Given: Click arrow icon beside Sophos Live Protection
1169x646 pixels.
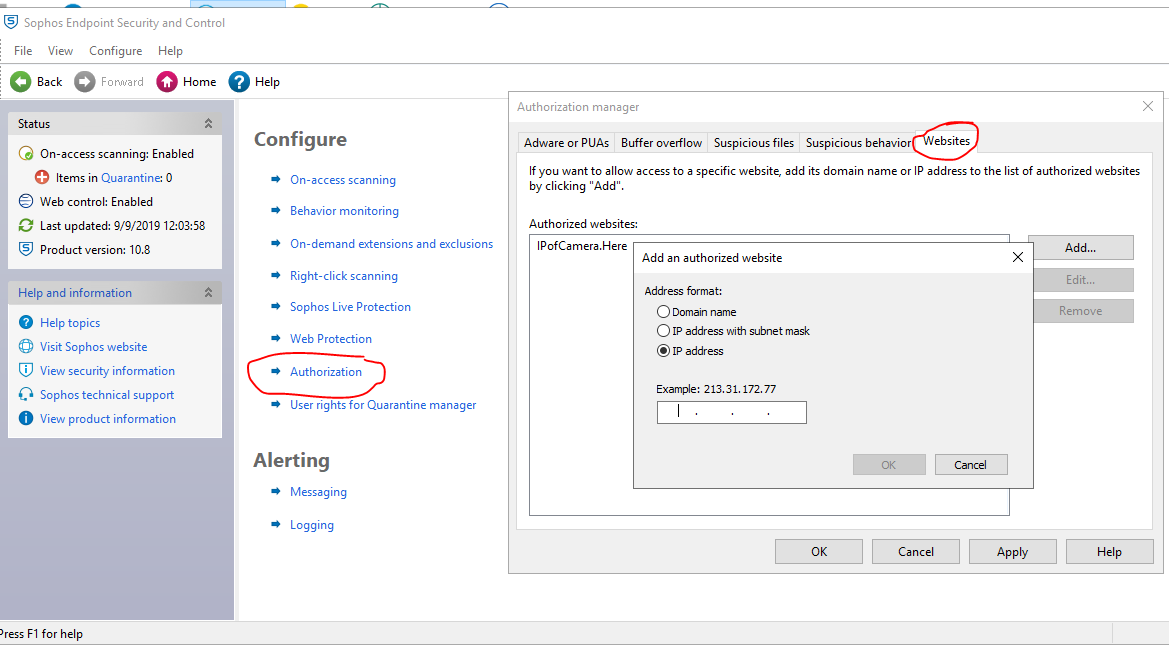Looking at the screenshot, I should point(275,307).
